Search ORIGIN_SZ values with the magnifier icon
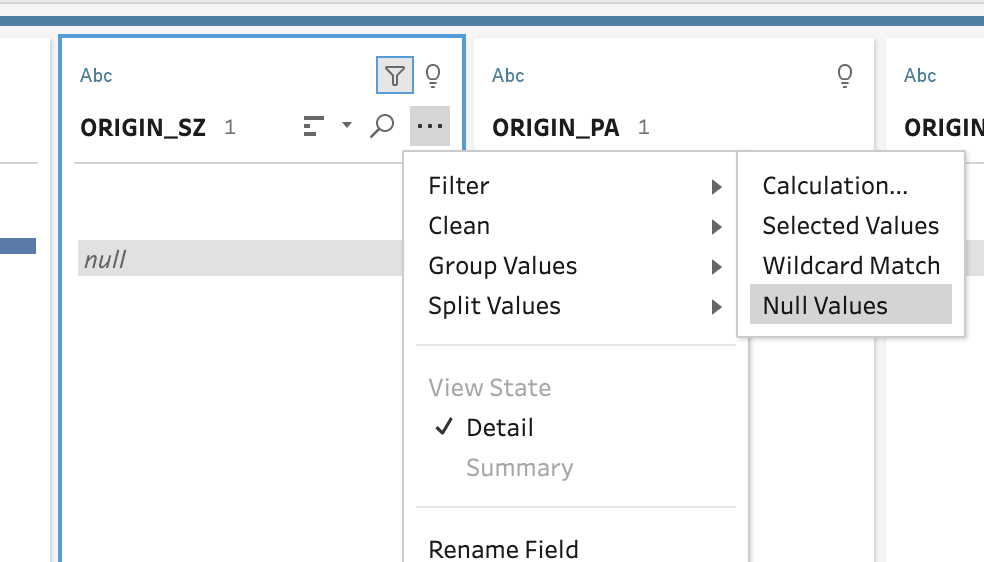The height and width of the screenshot is (562, 984). click(x=382, y=126)
